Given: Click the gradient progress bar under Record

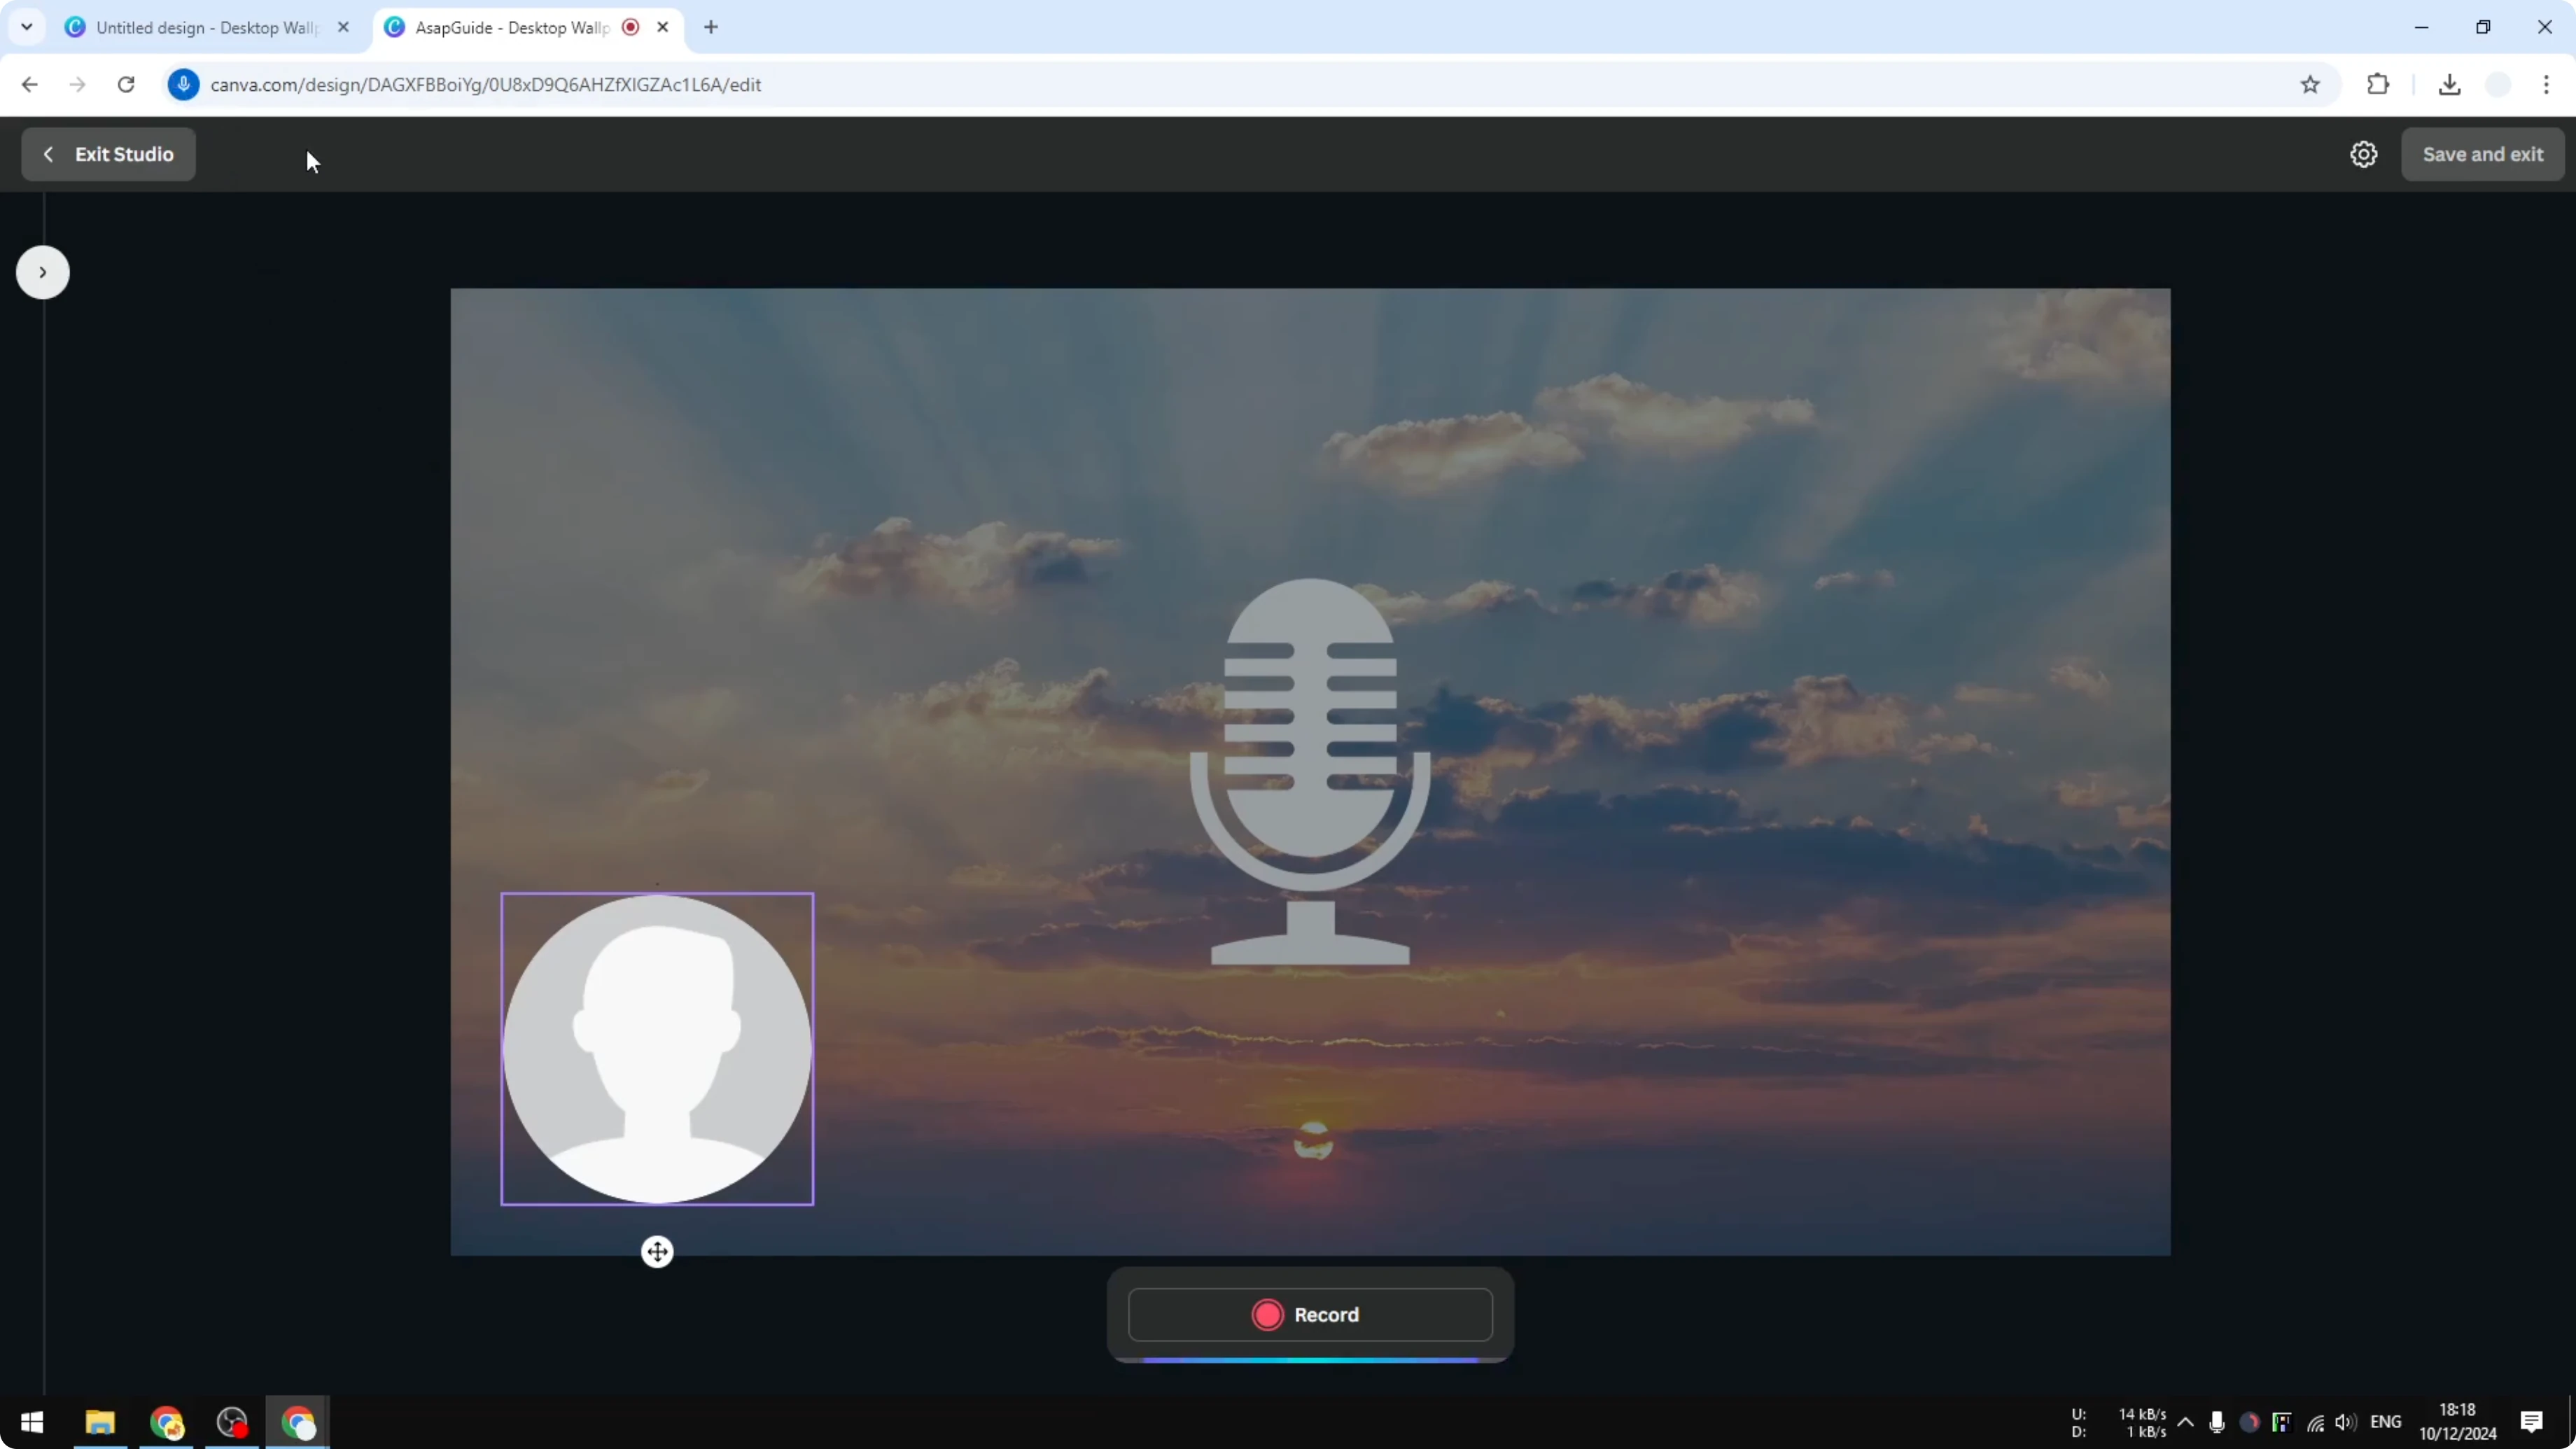Looking at the screenshot, I should tap(1308, 1360).
